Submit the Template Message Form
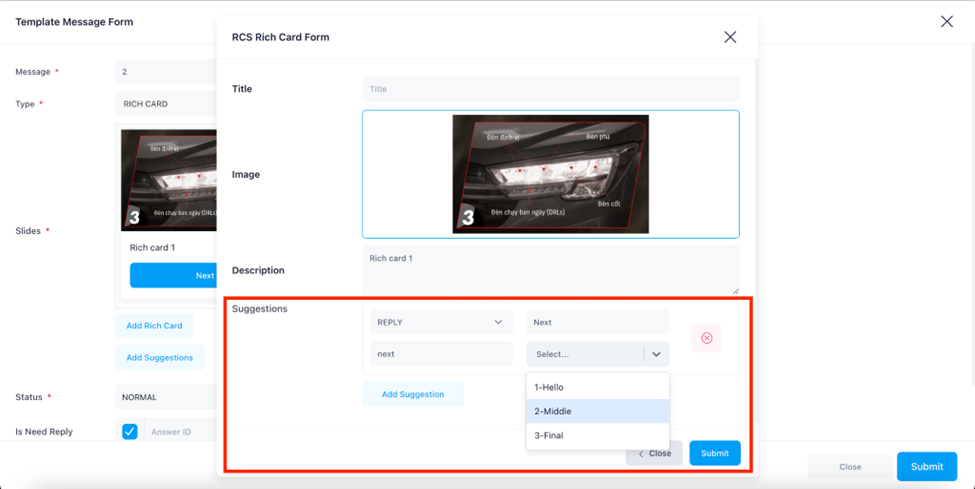 tap(926, 466)
